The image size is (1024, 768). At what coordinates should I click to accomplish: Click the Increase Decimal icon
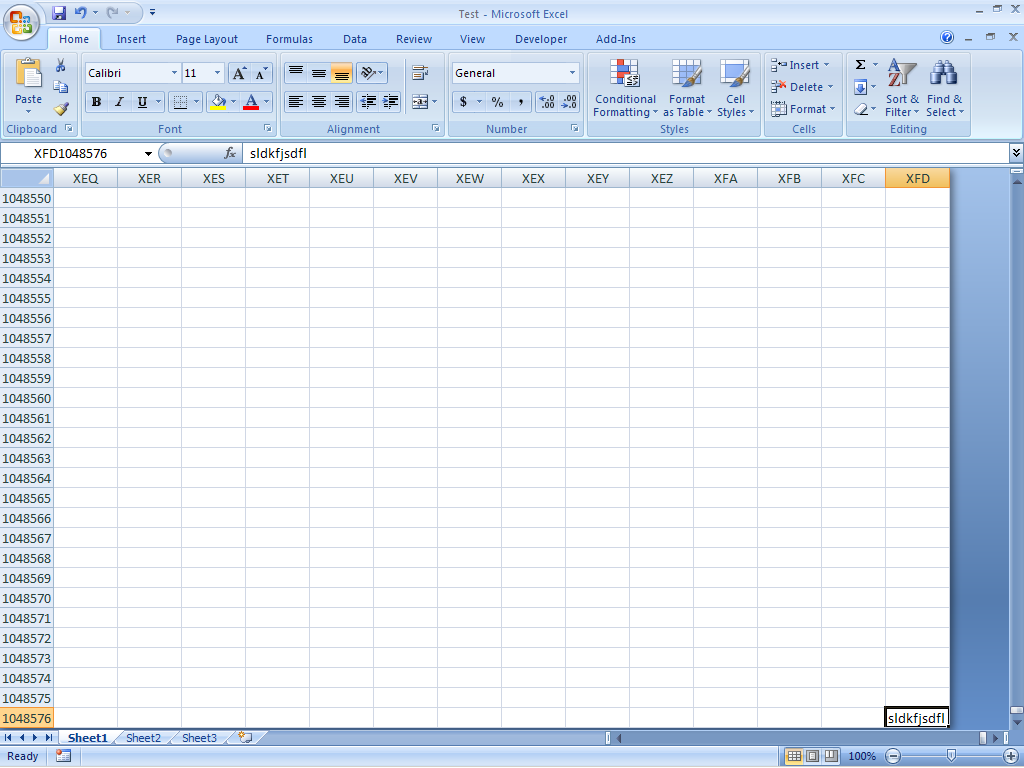[x=547, y=102]
